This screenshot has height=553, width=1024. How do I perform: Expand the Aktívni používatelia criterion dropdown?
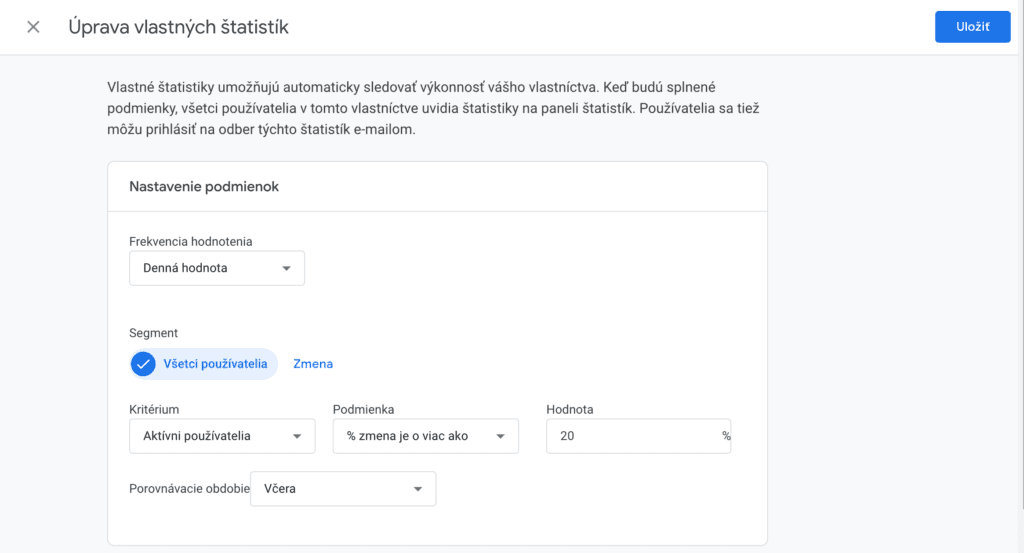pos(222,436)
